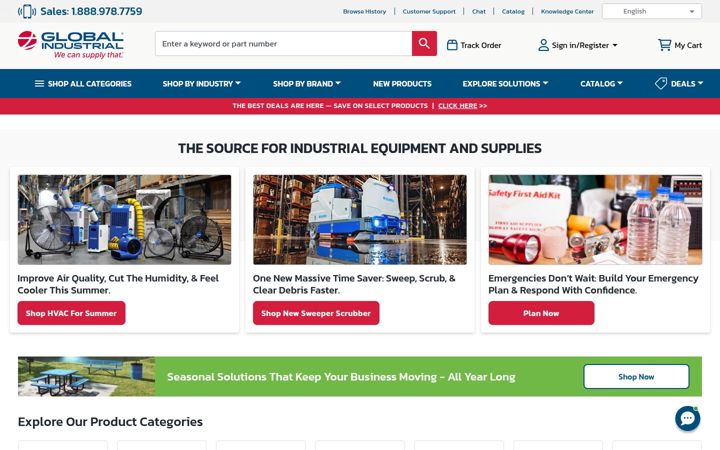Image resolution: width=720 pixels, height=450 pixels.
Task: Expand the Shop By Brand menu
Action: click(307, 84)
